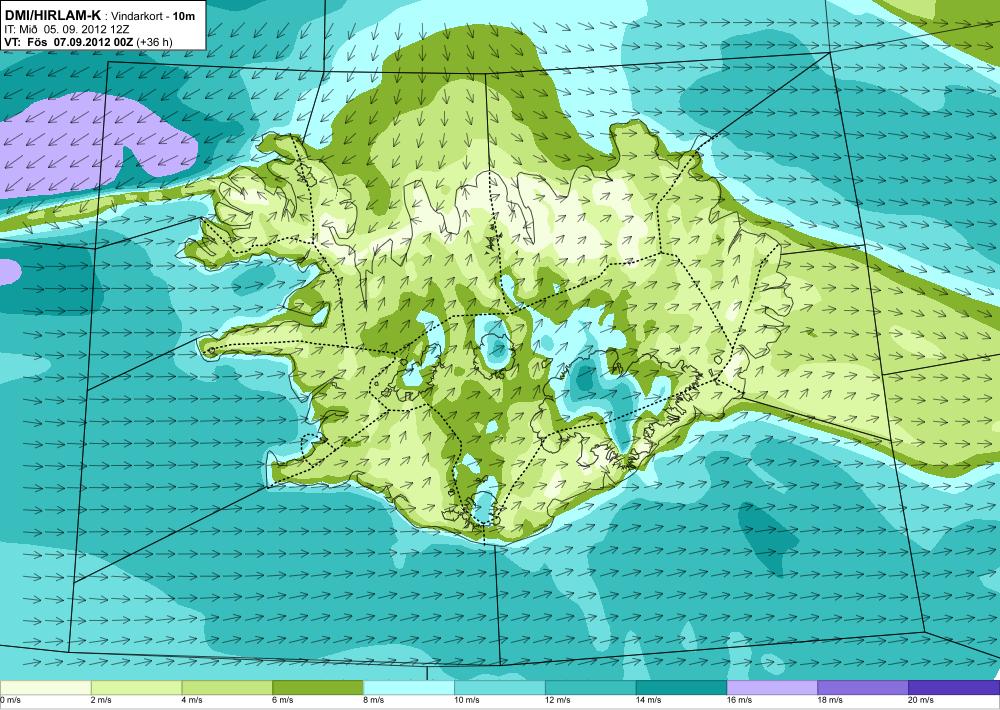Screen dimensions: 1000x710
Task: Select the lightest cyan 8–10 m/s swatch
Action: pos(409,688)
